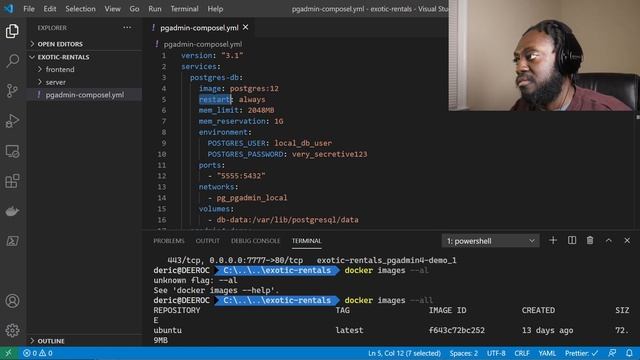The width and height of the screenshot is (640, 360).
Task: Click the "5555:5432" port value
Action: click(241, 176)
